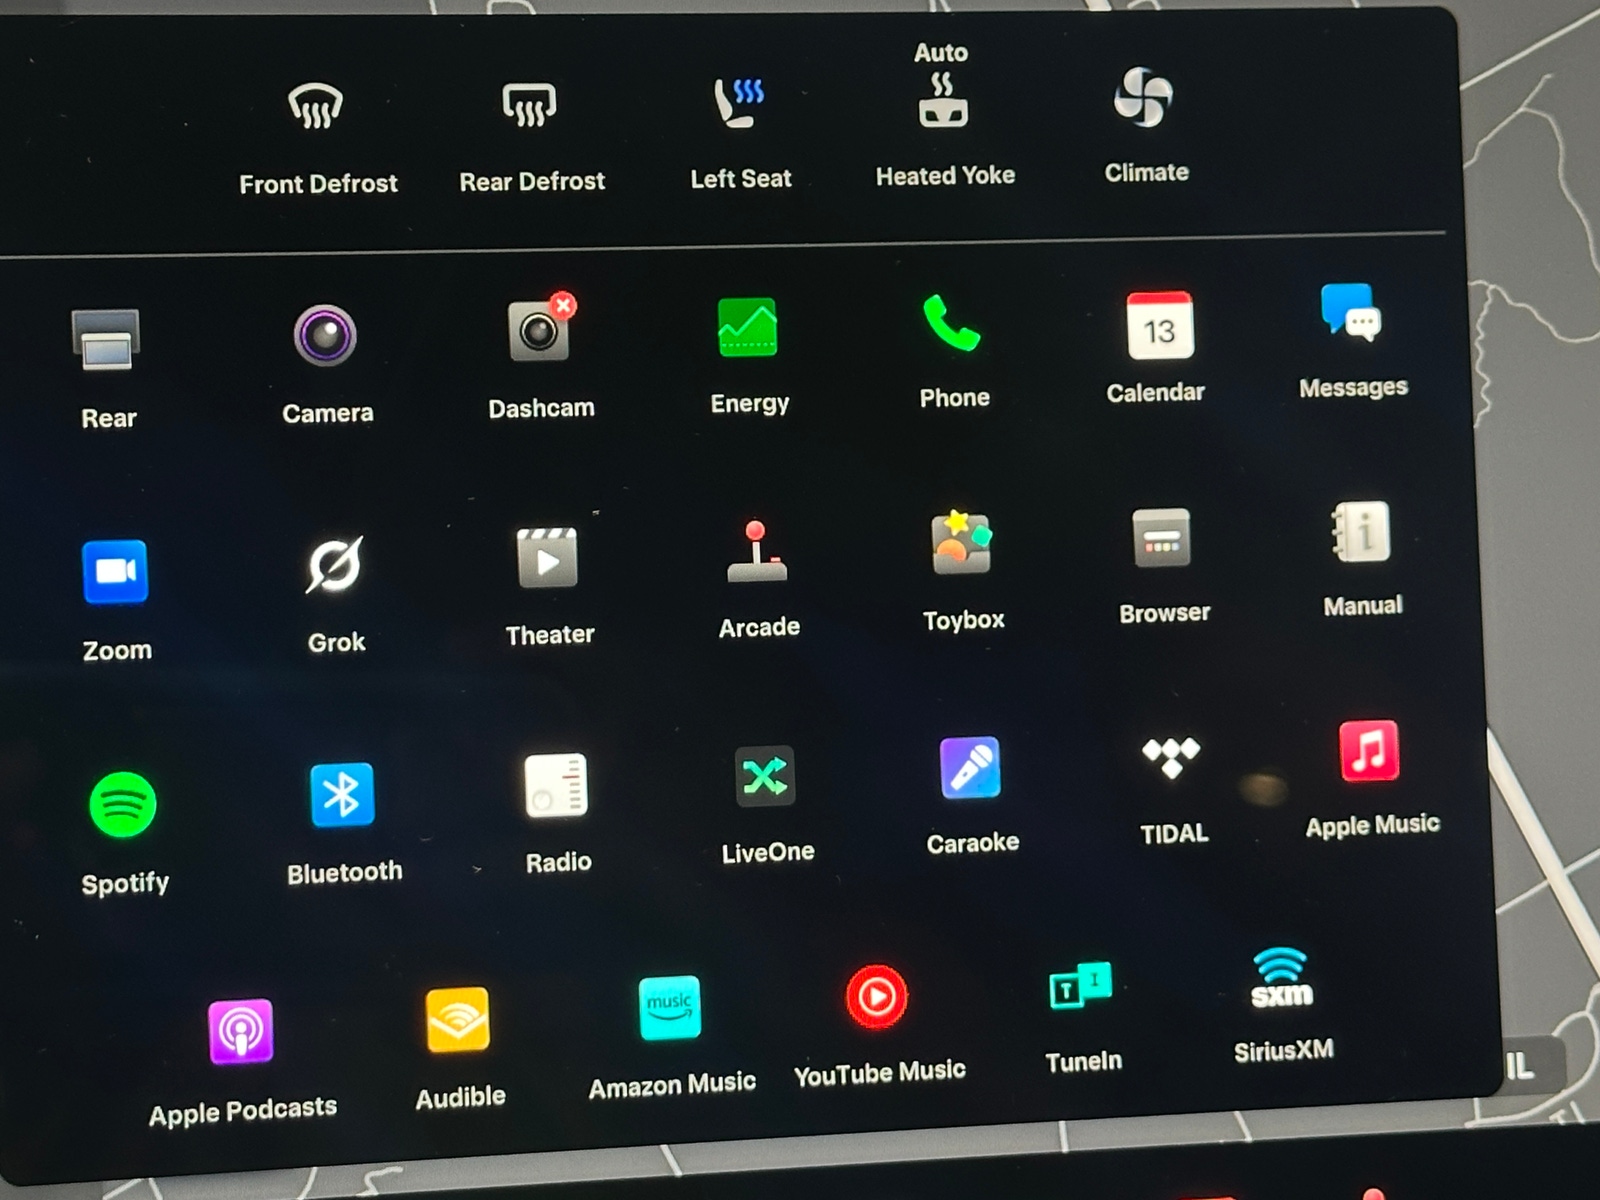Turn on Left Seat heating
Screen dimensions: 1600x1200
click(x=739, y=102)
